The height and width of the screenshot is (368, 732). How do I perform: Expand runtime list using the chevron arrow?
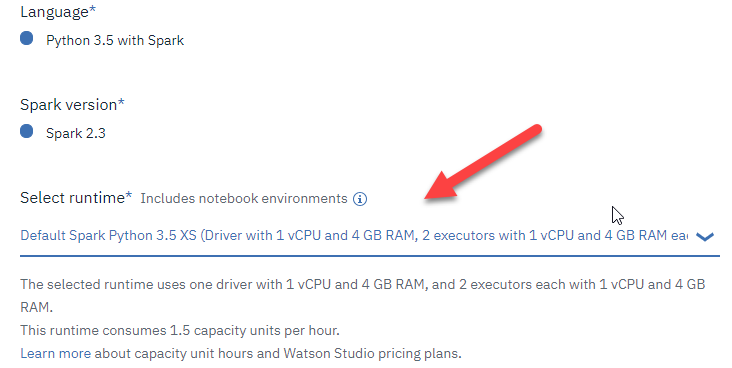click(705, 236)
